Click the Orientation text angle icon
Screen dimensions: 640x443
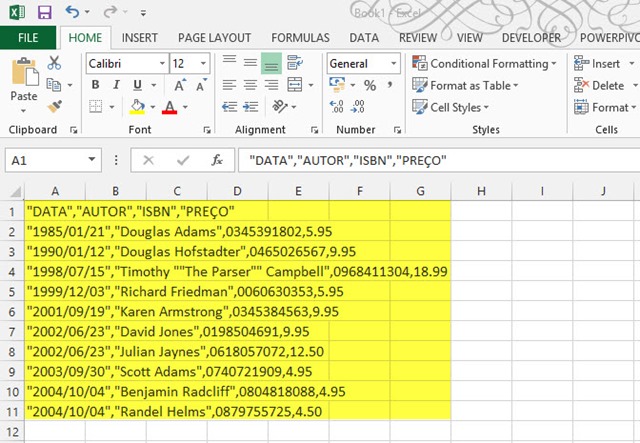click(280, 107)
